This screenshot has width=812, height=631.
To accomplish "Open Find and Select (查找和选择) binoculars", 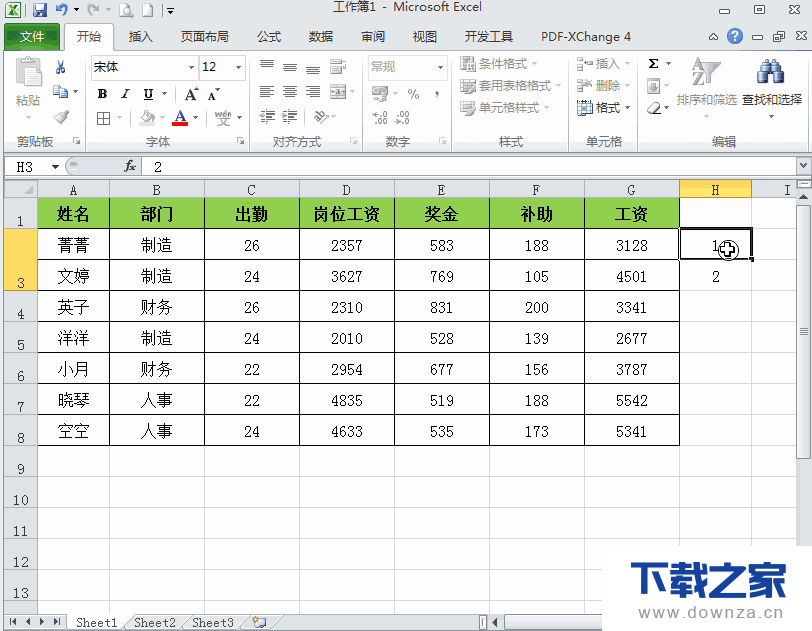I will 772,87.
